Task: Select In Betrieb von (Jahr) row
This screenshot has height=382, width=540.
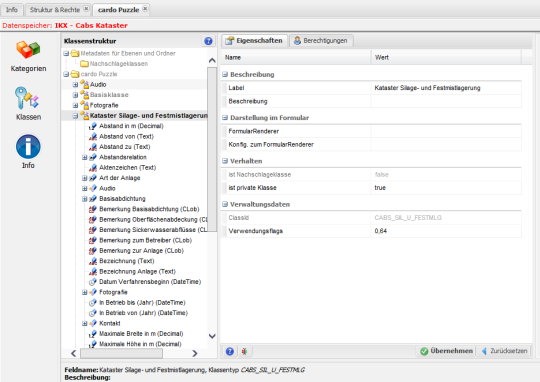Action: [143, 313]
